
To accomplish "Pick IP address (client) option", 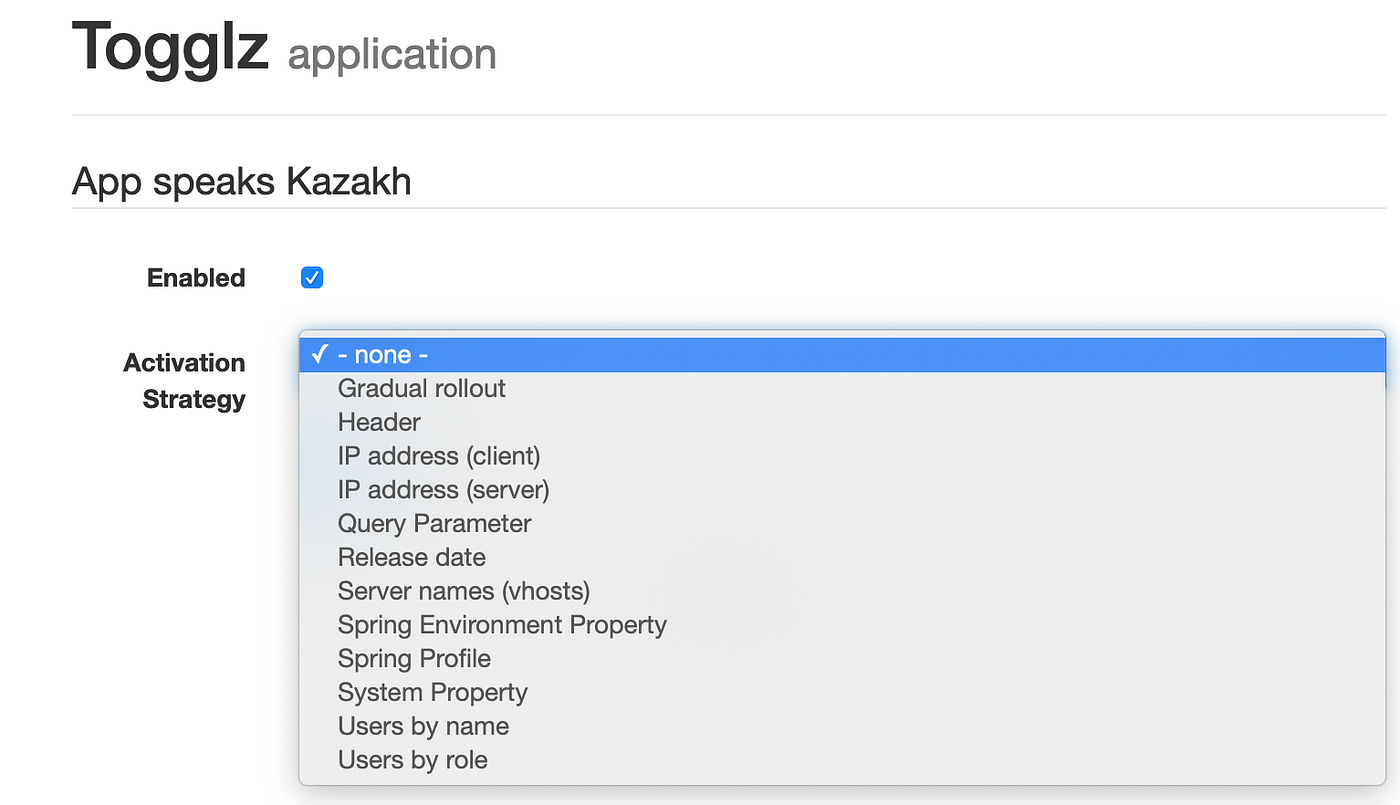I will [x=842, y=456].
